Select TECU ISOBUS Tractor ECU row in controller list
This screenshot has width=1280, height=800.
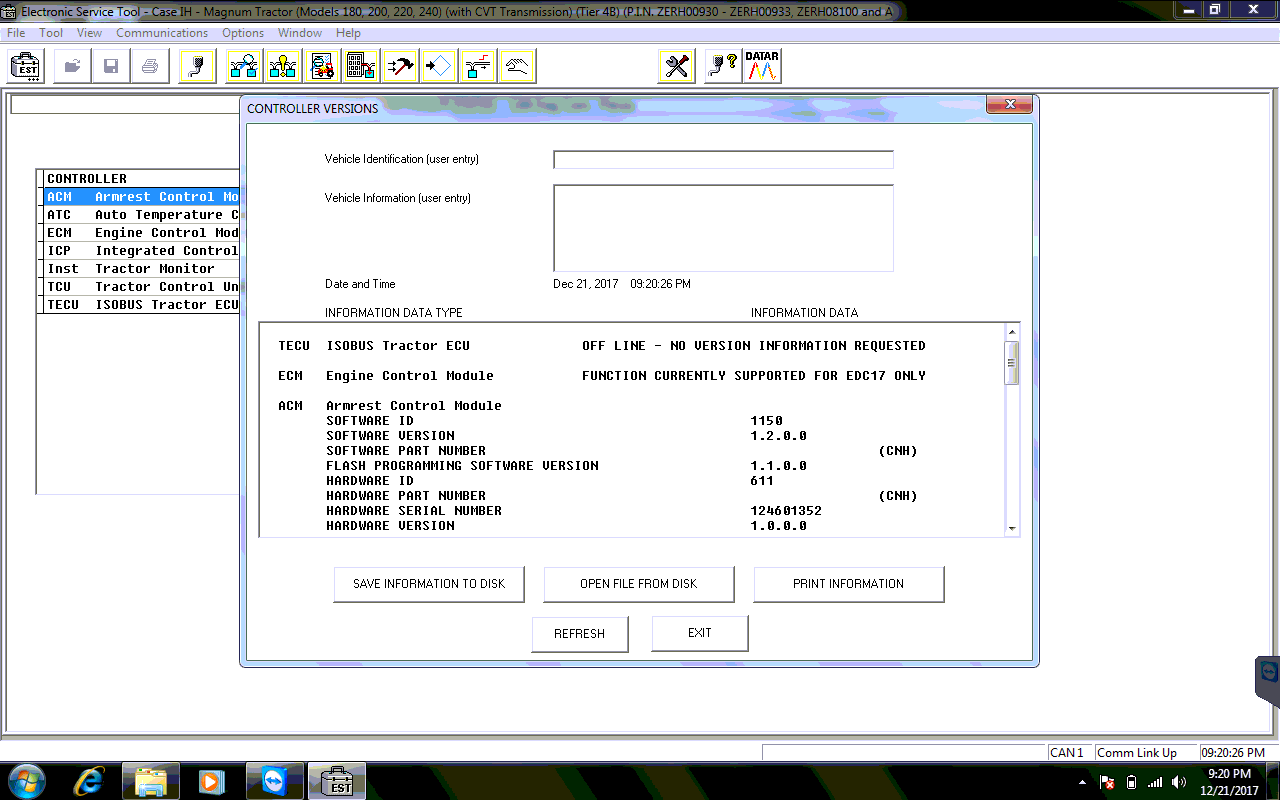coord(141,305)
